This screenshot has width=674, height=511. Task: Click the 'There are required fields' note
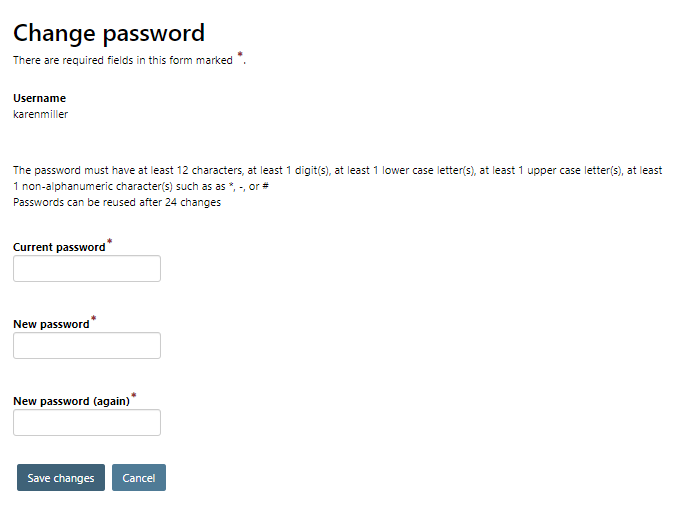[123, 61]
